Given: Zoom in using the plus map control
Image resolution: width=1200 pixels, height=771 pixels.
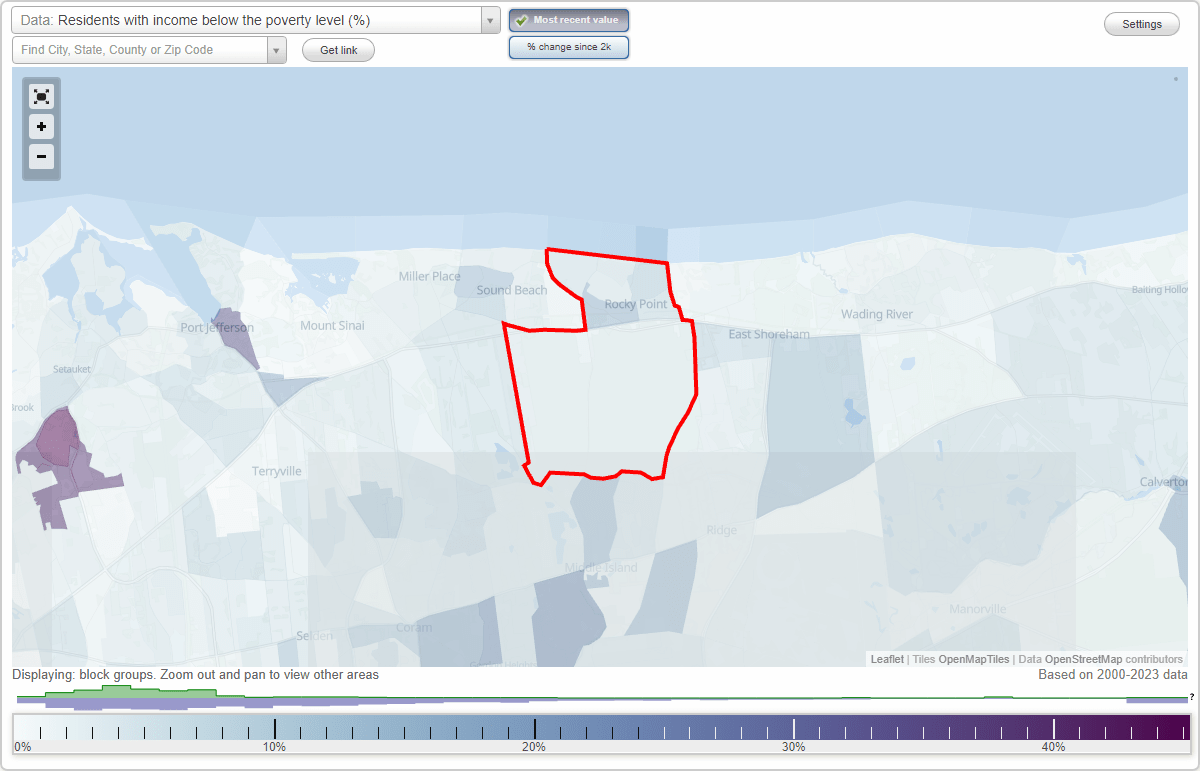Looking at the screenshot, I should click(41, 127).
